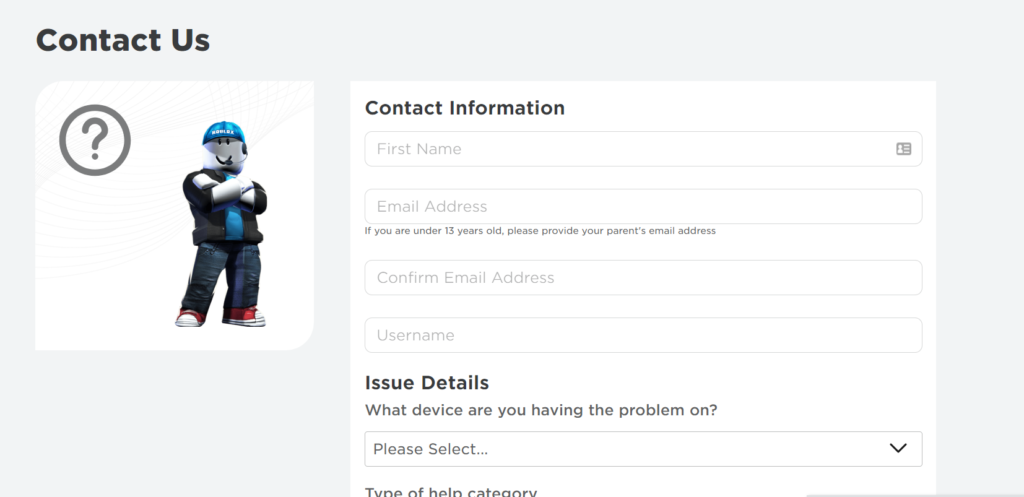Click the autofill contact card icon
This screenshot has width=1024, height=497.
[x=903, y=149]
